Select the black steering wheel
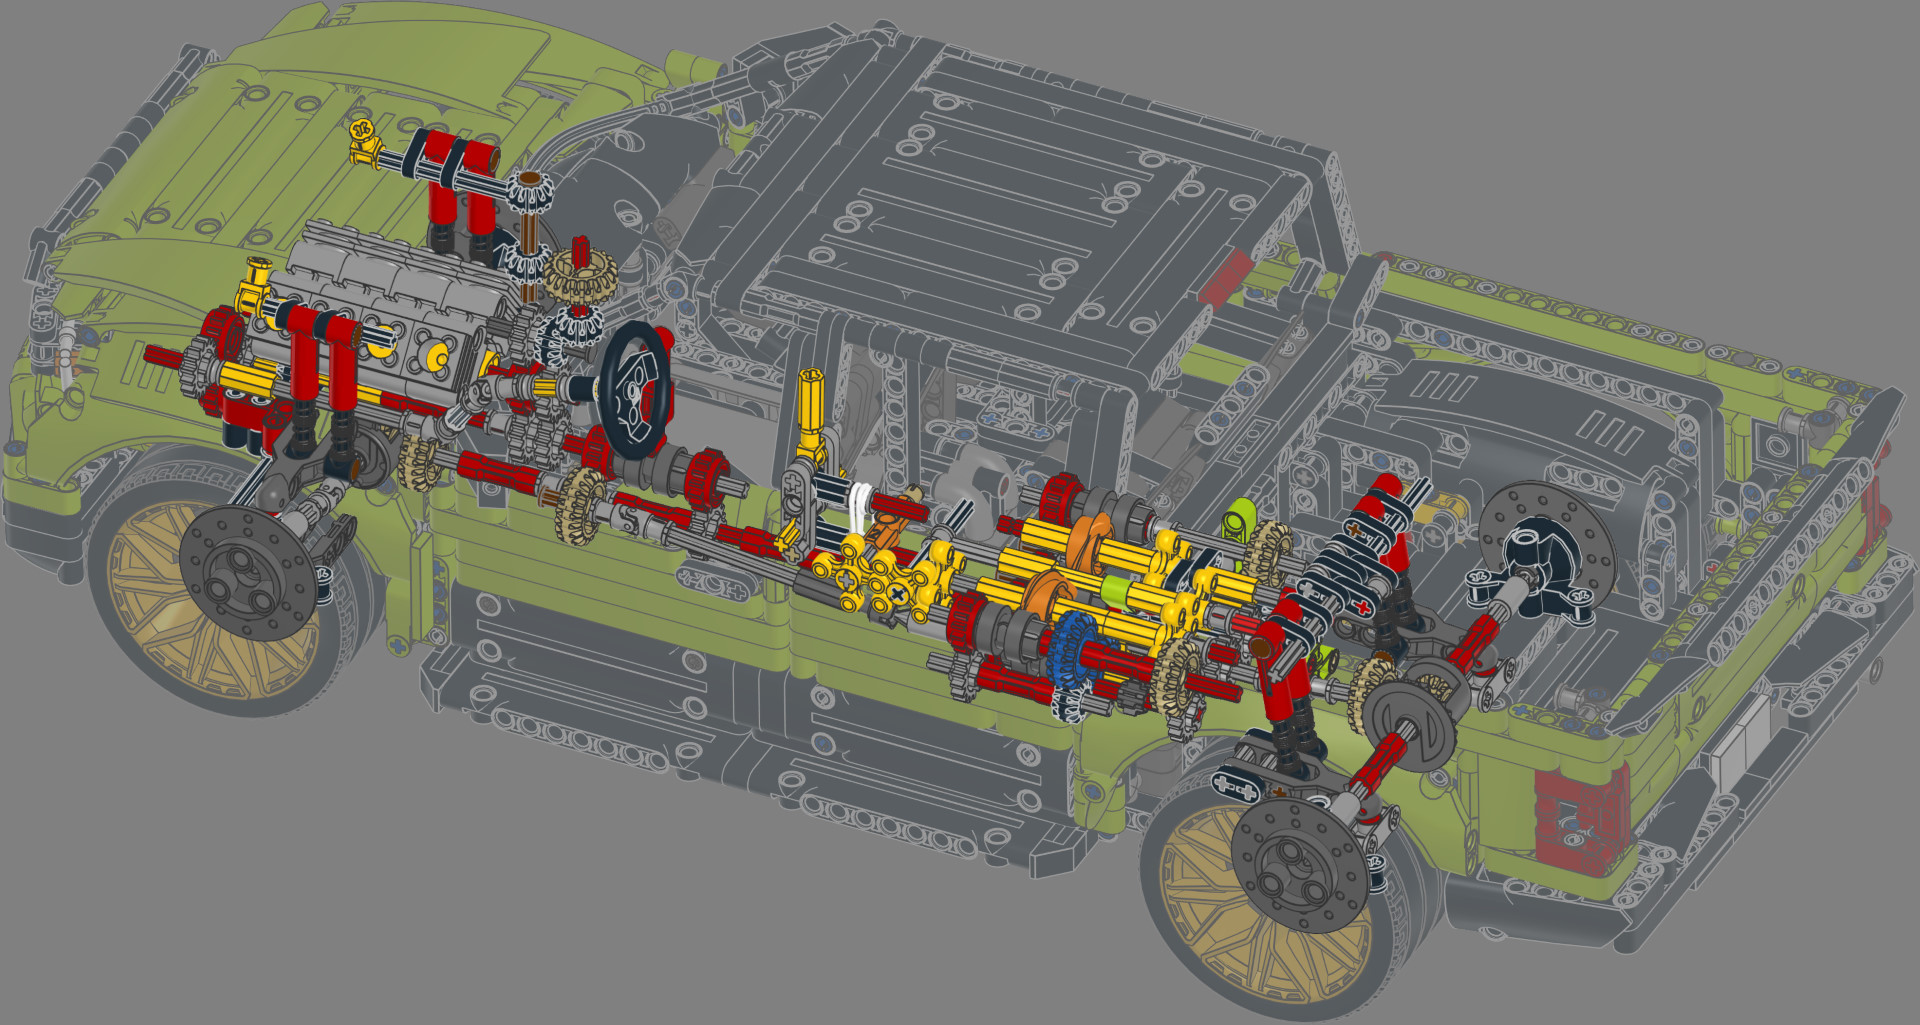 [x=635, y=391]
